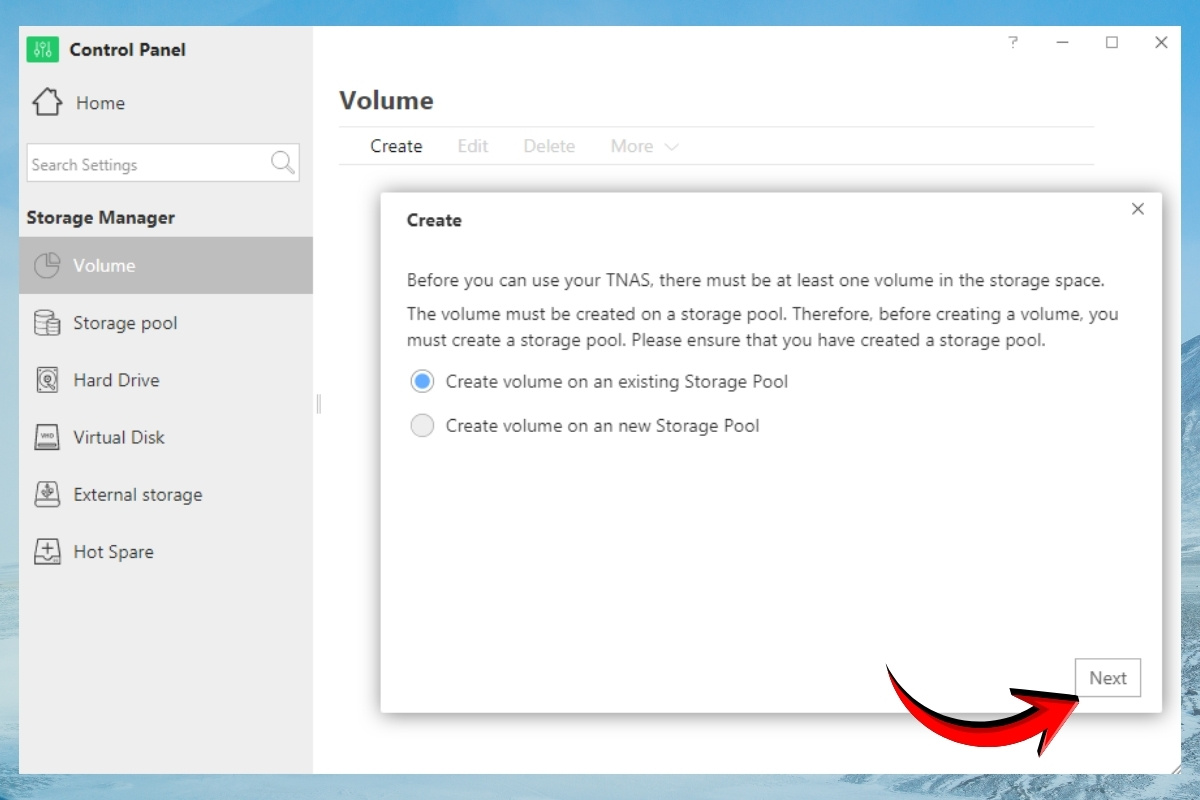Open External storage section

click(x=166, y=494)
